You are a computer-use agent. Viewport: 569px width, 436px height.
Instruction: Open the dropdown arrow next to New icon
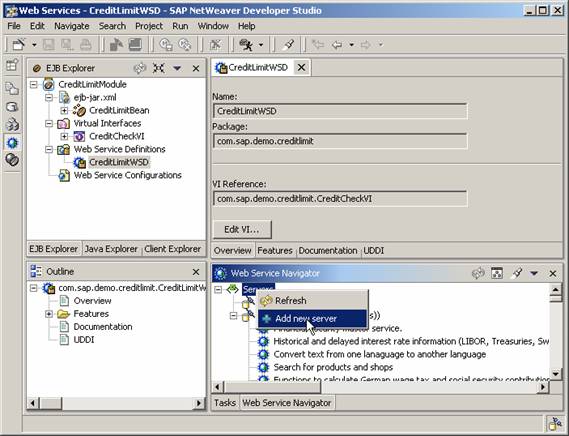pyautogui.click(x=34, y=45)
